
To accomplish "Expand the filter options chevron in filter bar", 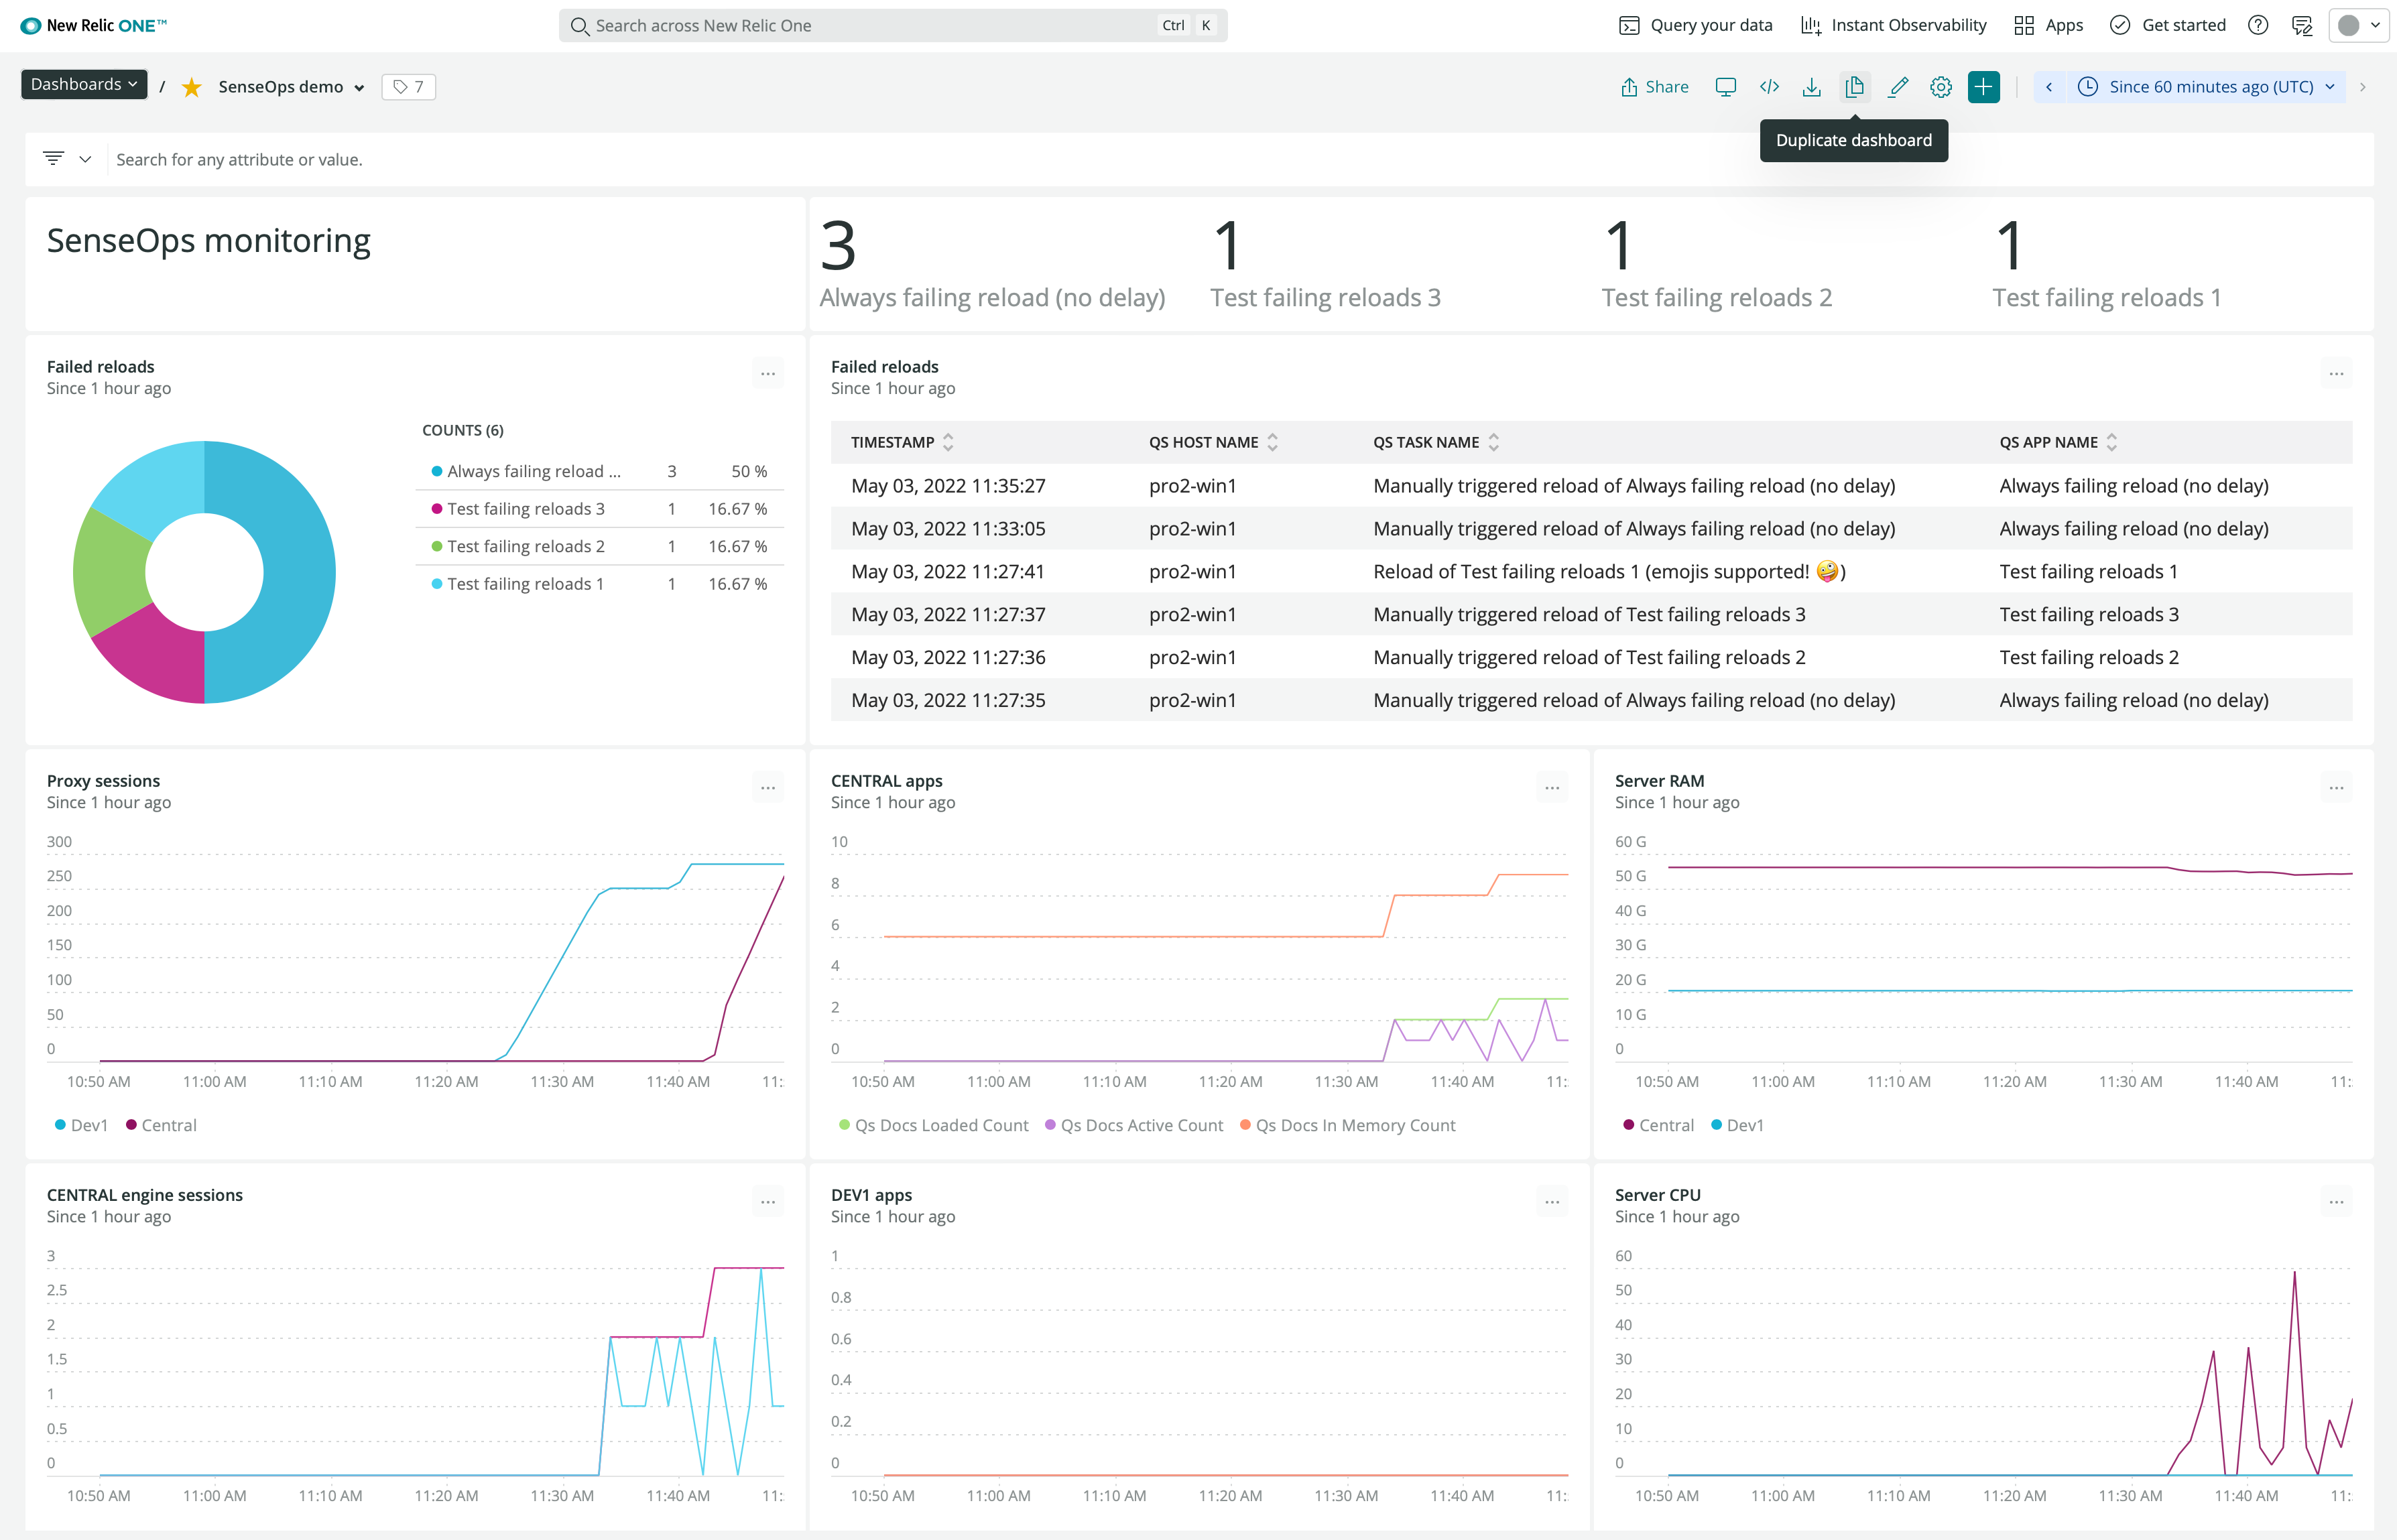I will coord(86,159).
